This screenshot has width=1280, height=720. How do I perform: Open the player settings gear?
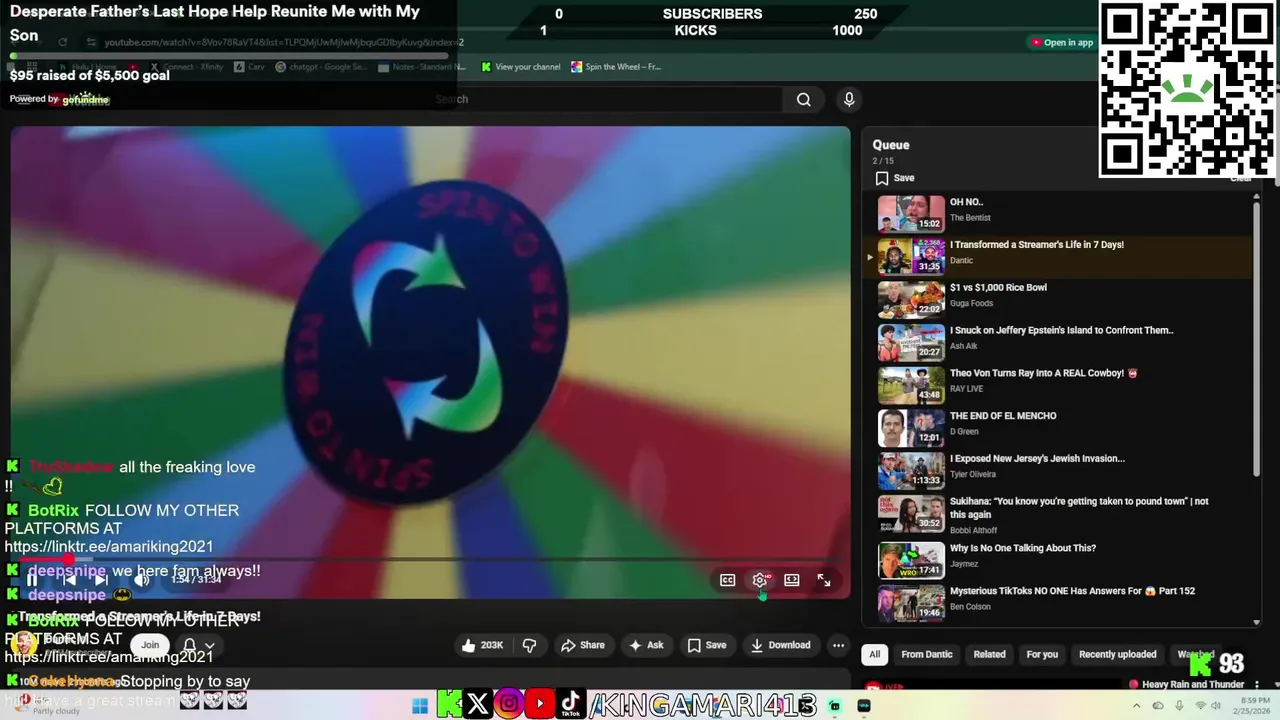(x=760, y=580)
